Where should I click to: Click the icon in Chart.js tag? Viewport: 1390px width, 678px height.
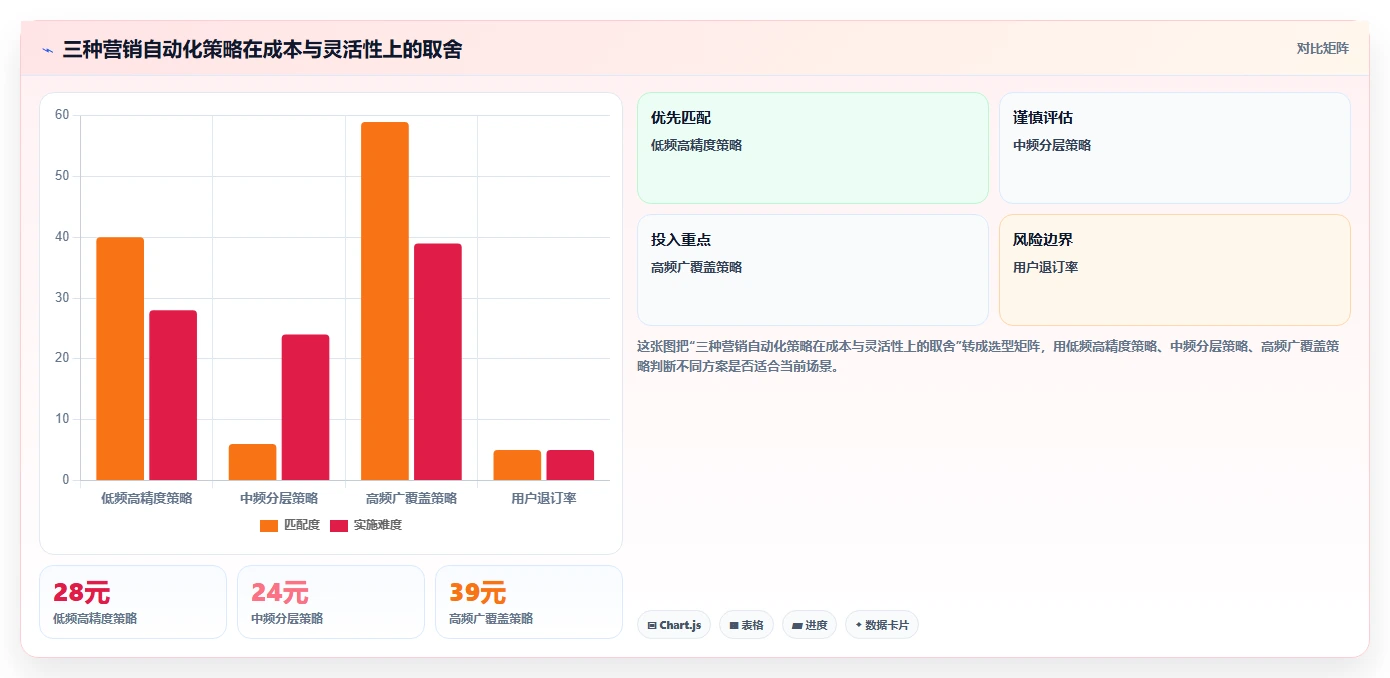pos(652,626)
